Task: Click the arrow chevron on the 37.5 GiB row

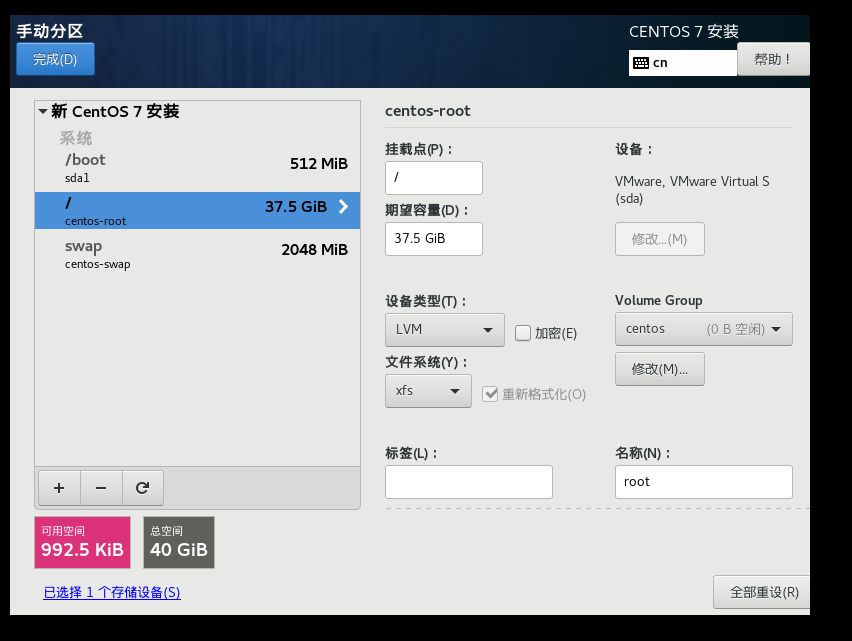Action: [x=343, y=206]
